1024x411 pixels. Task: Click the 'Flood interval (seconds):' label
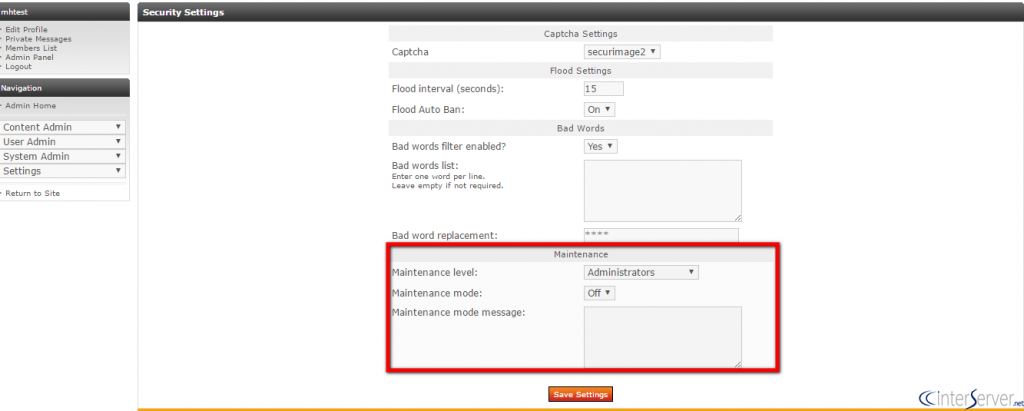pos(448,89)
